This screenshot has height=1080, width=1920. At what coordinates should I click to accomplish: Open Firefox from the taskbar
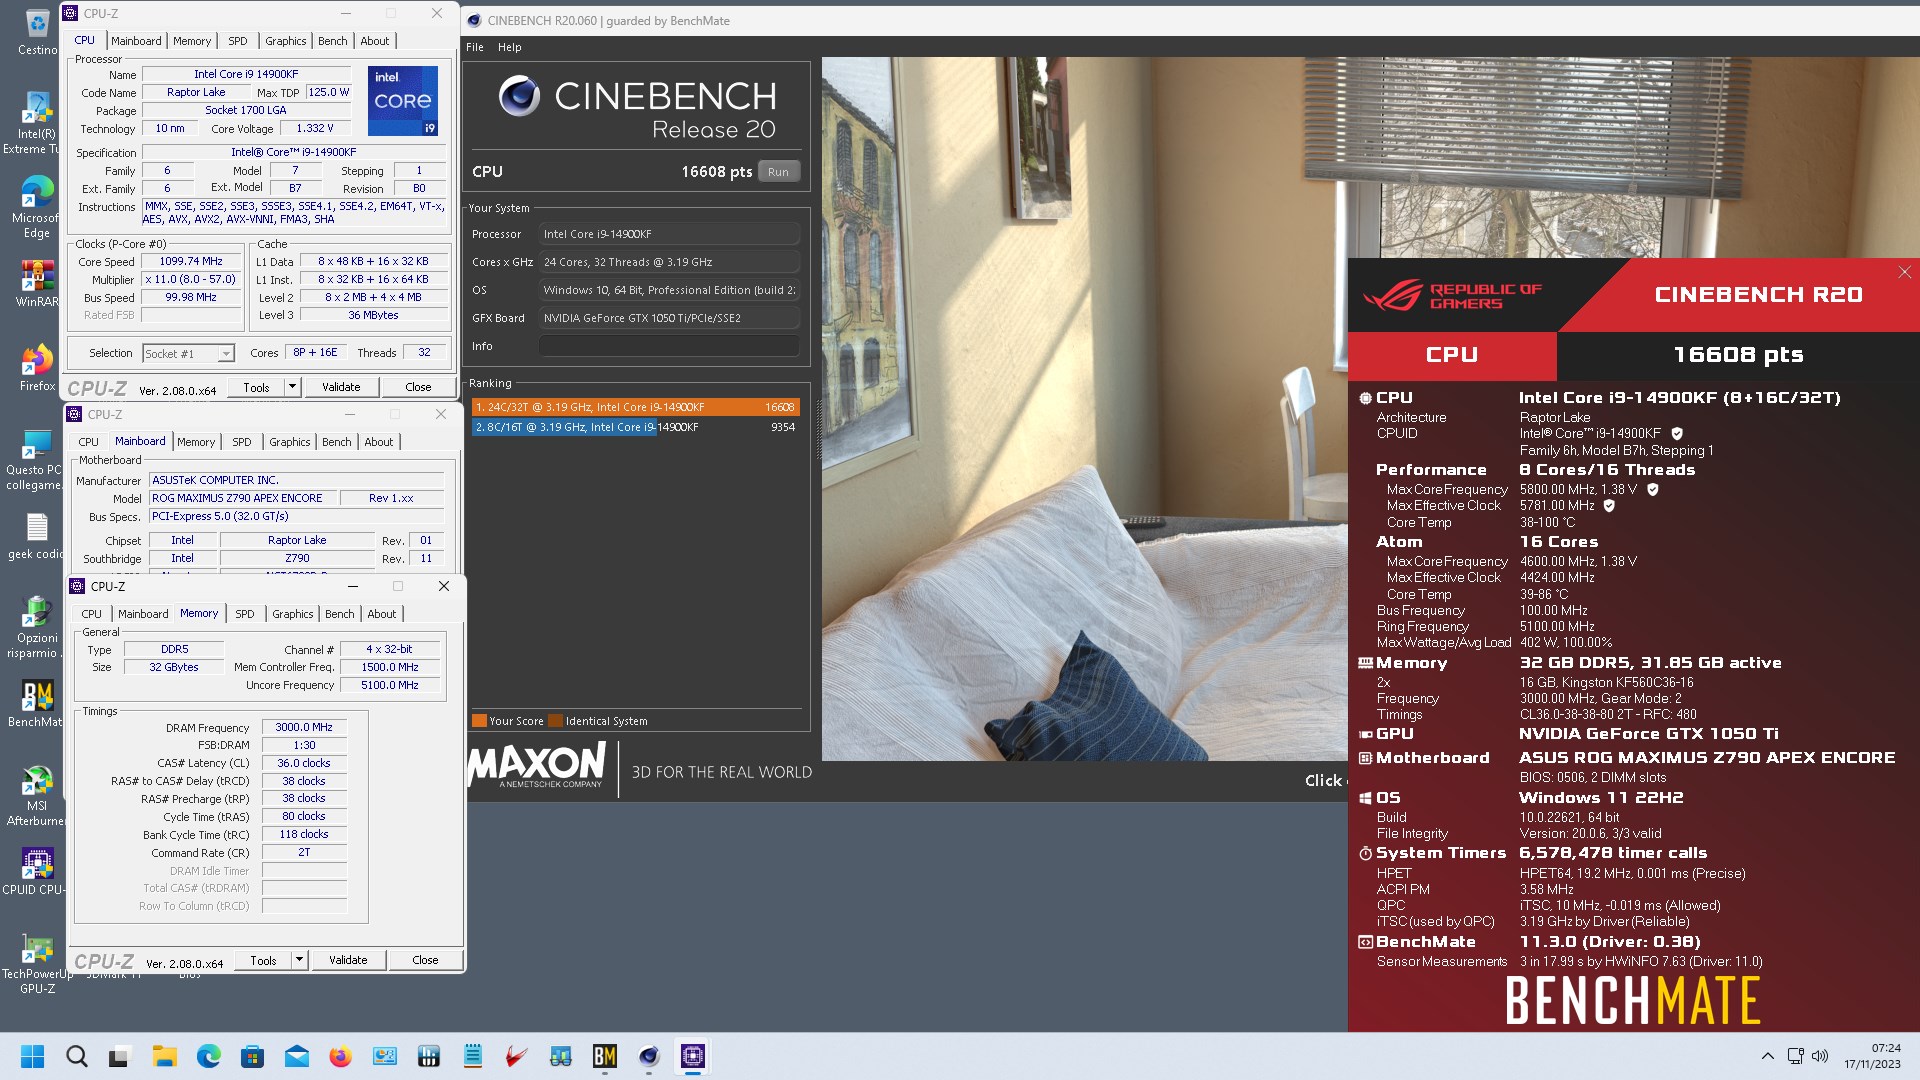(340, 1056)
